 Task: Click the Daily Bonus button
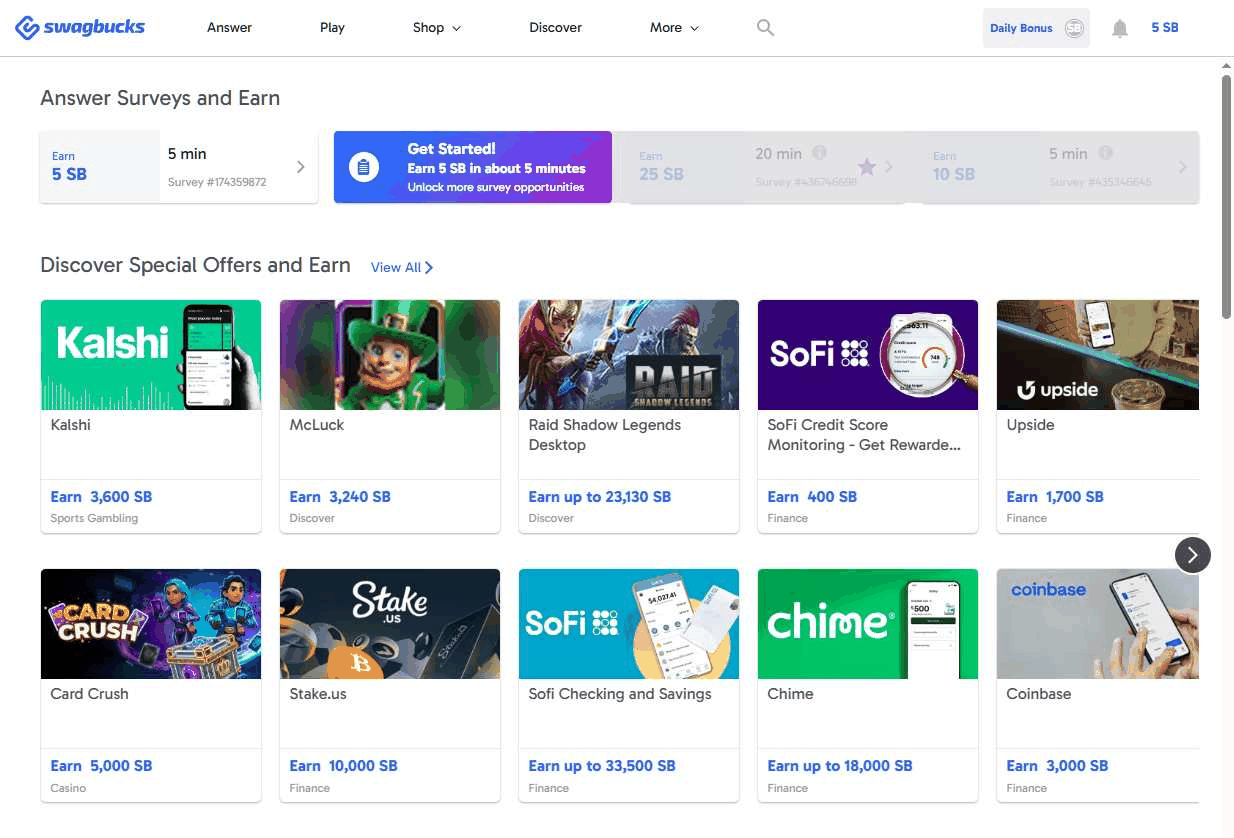tap(1036, 28)
